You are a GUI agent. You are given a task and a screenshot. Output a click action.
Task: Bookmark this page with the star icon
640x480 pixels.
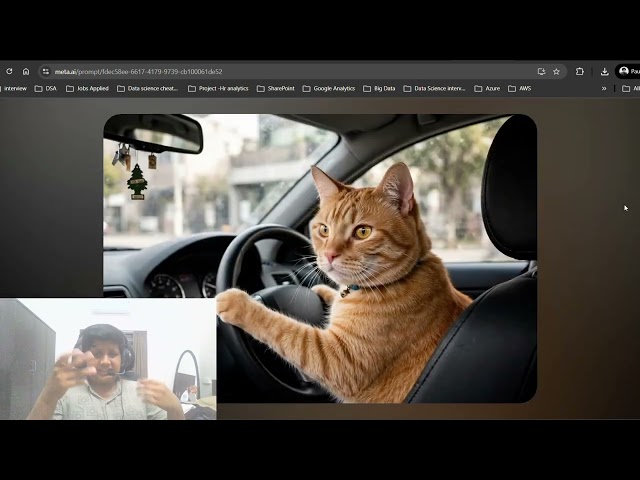click(556, 71)
